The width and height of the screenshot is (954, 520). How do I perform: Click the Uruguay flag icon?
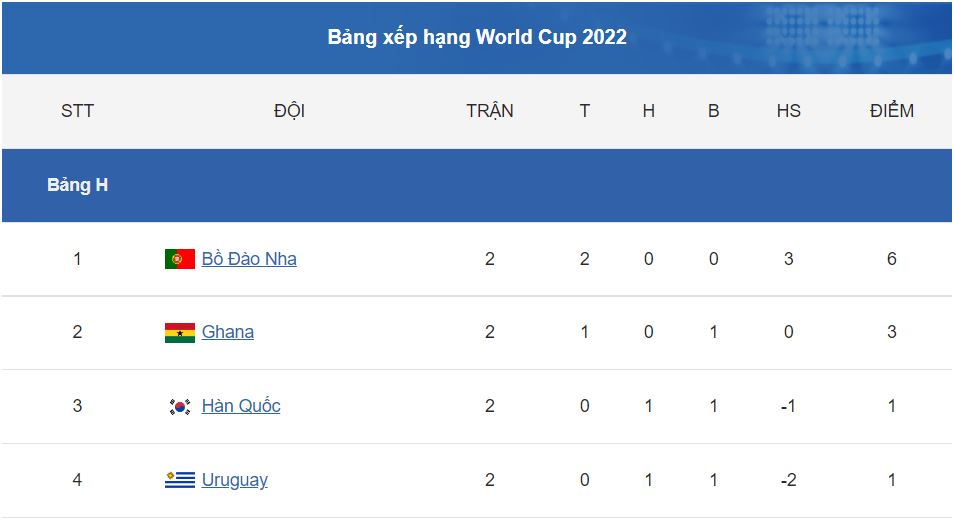[179, 480]
